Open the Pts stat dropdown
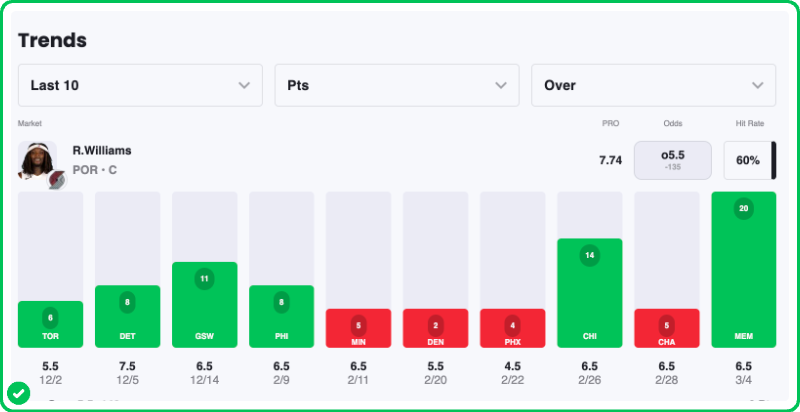The height and width of the screenshot is (412, 800). point(397,86)
